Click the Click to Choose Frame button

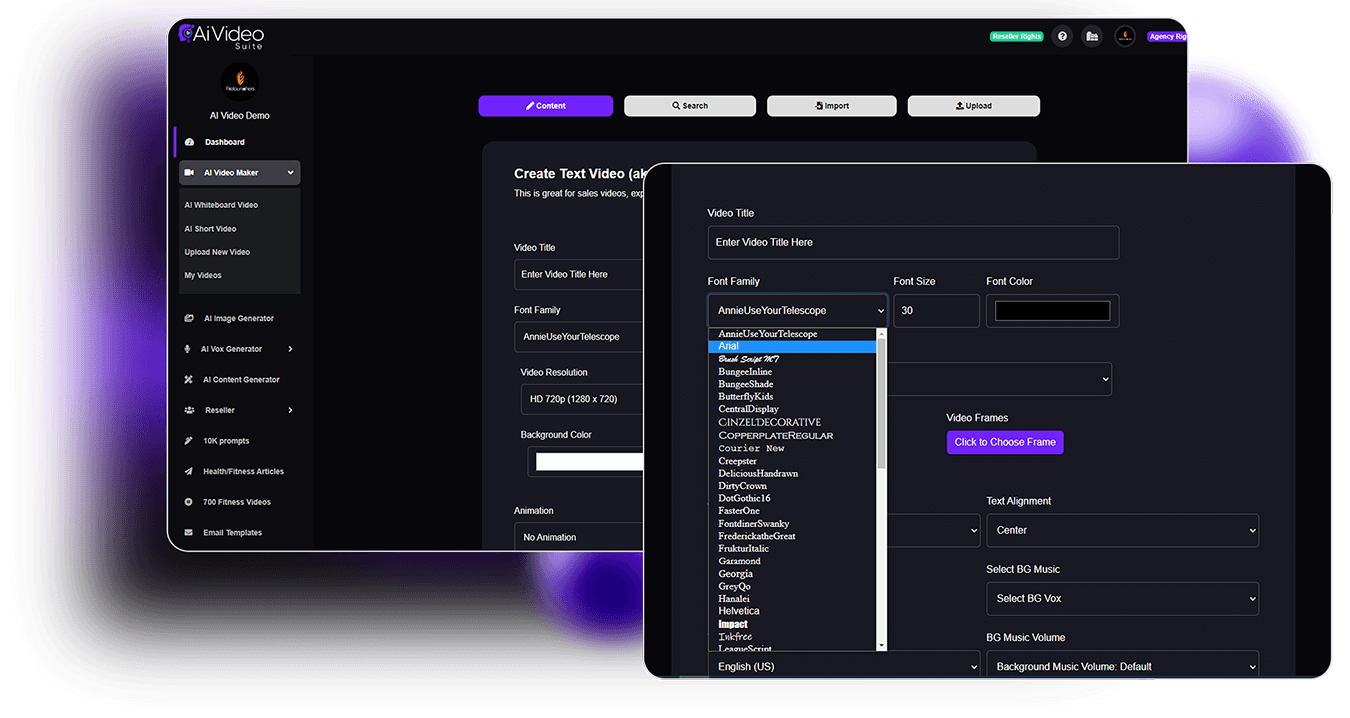(x=1005, y=442)
